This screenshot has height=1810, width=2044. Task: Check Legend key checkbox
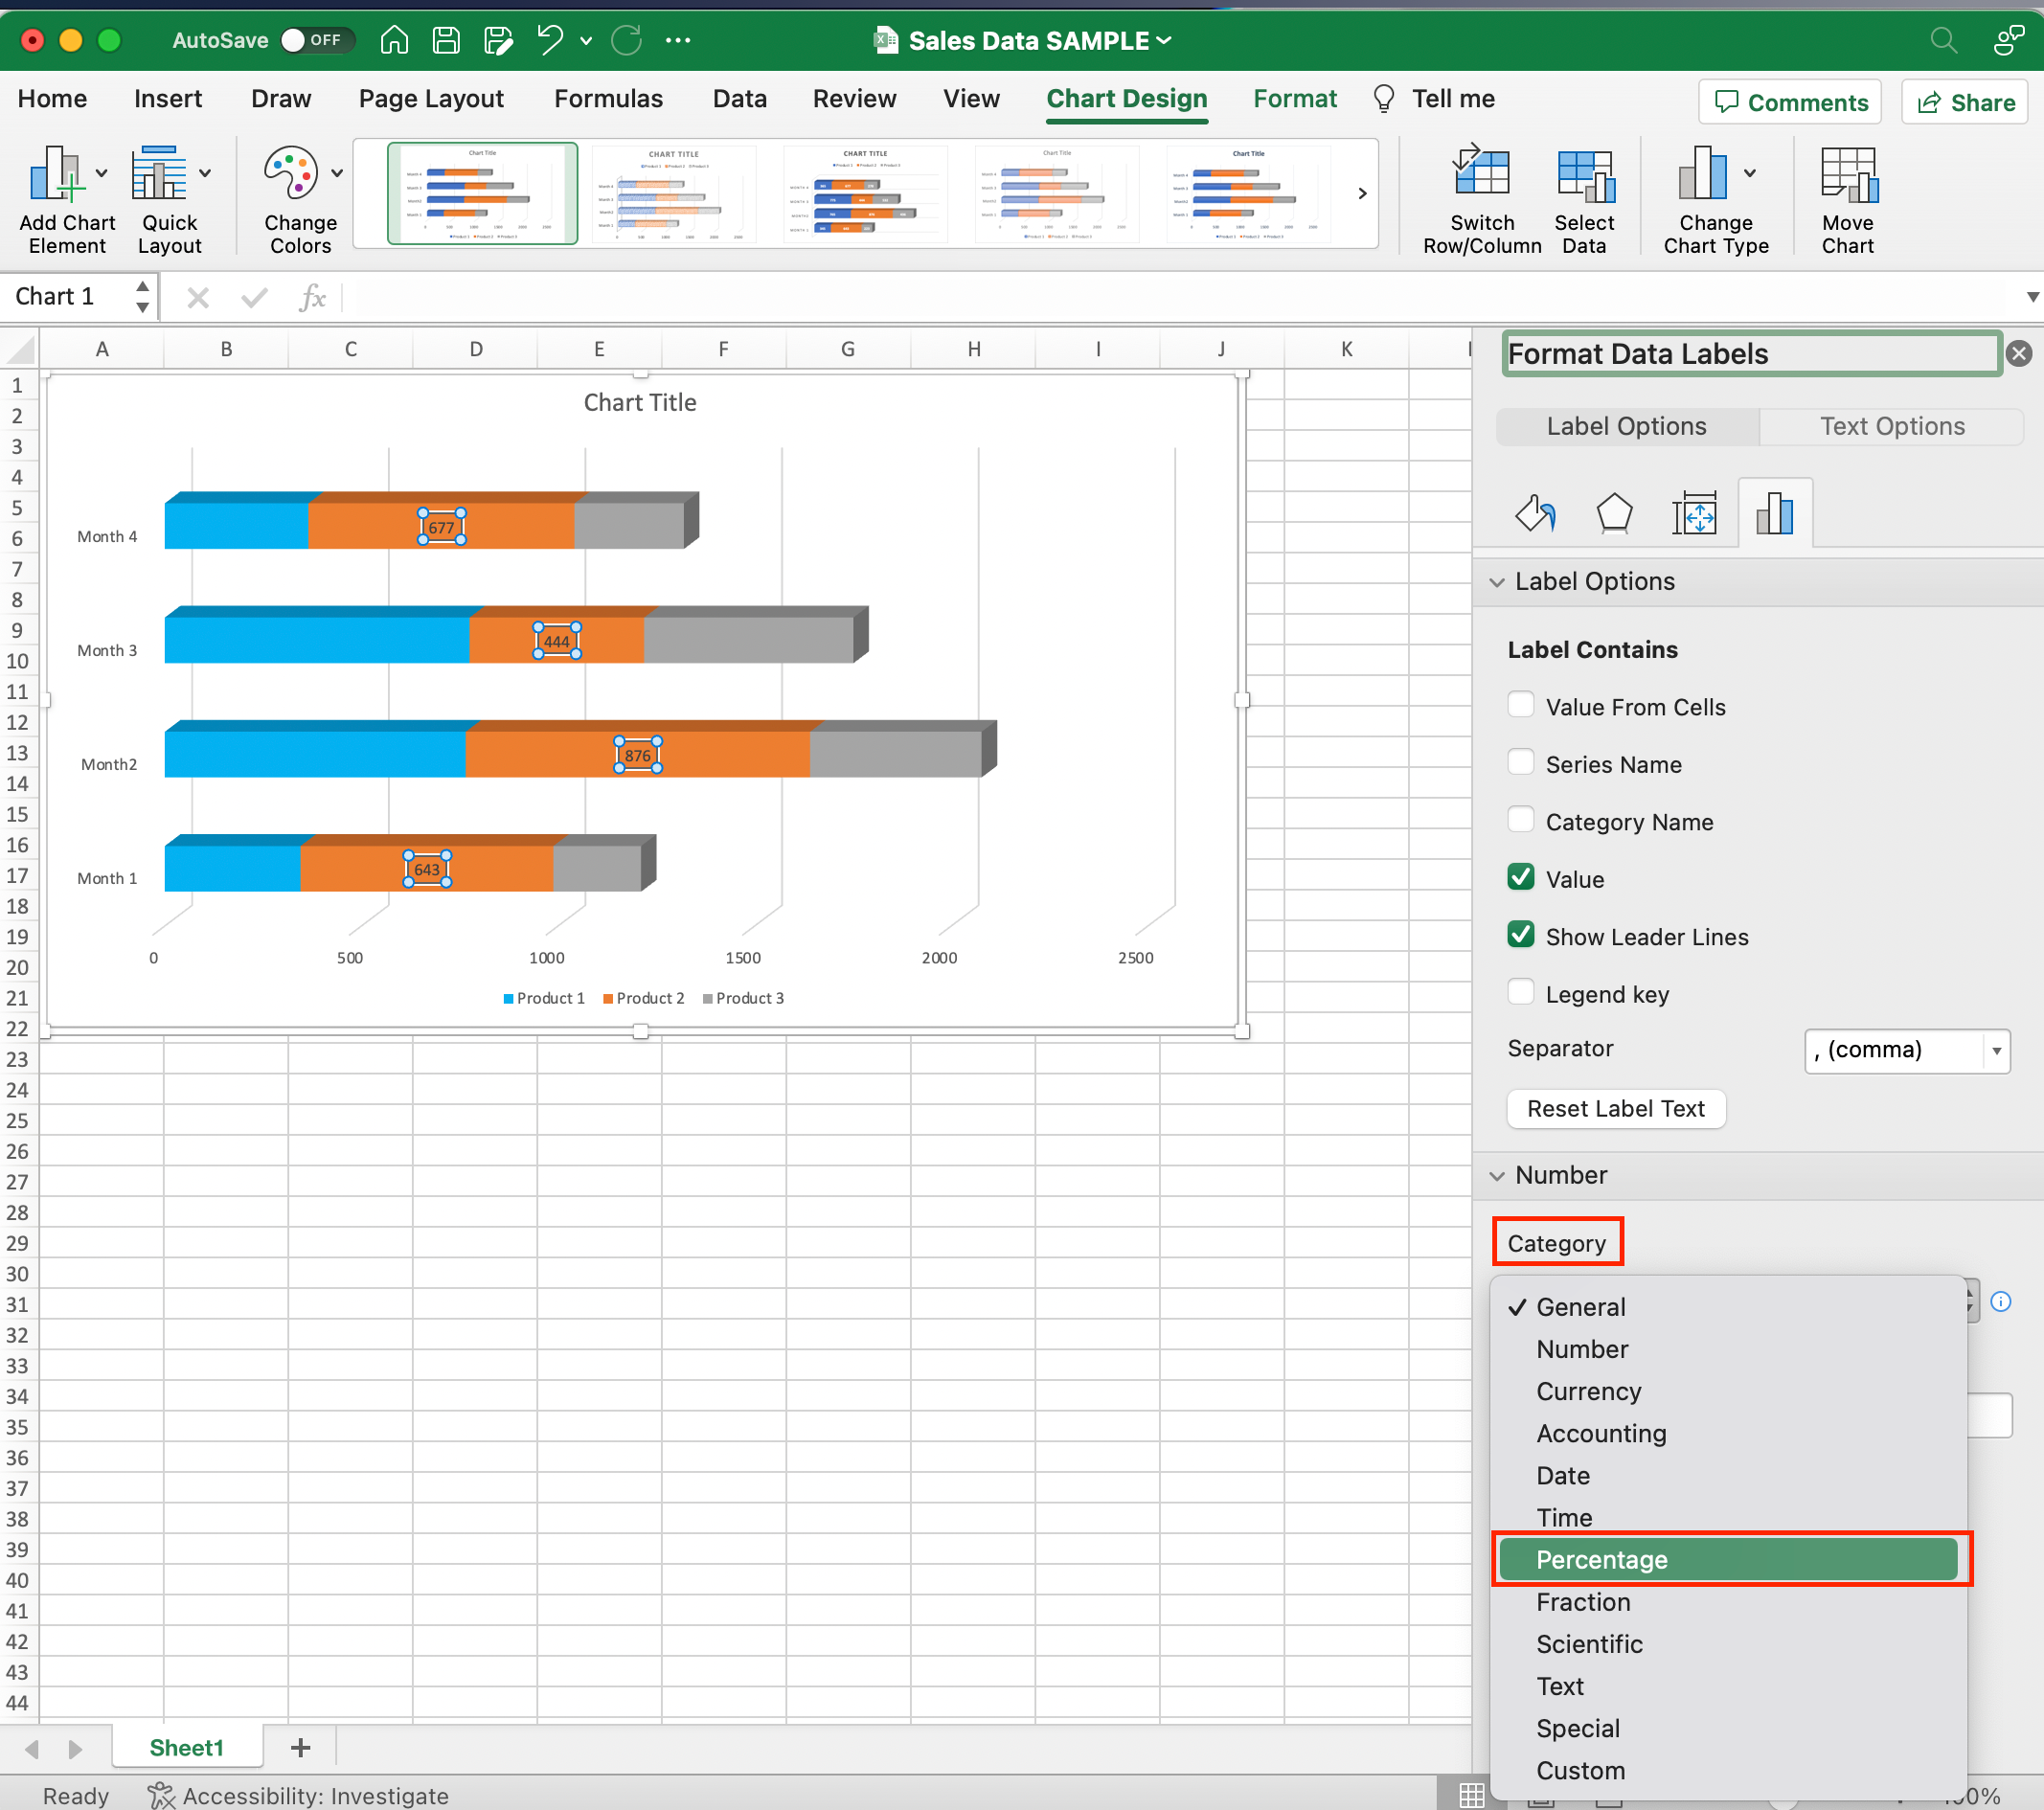1521,992
